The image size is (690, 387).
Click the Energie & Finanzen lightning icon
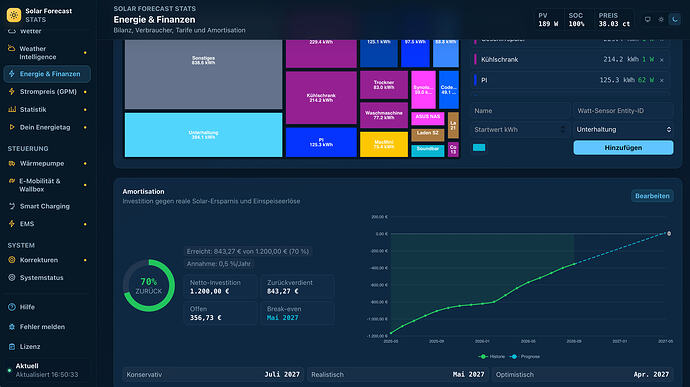point(12,74)
